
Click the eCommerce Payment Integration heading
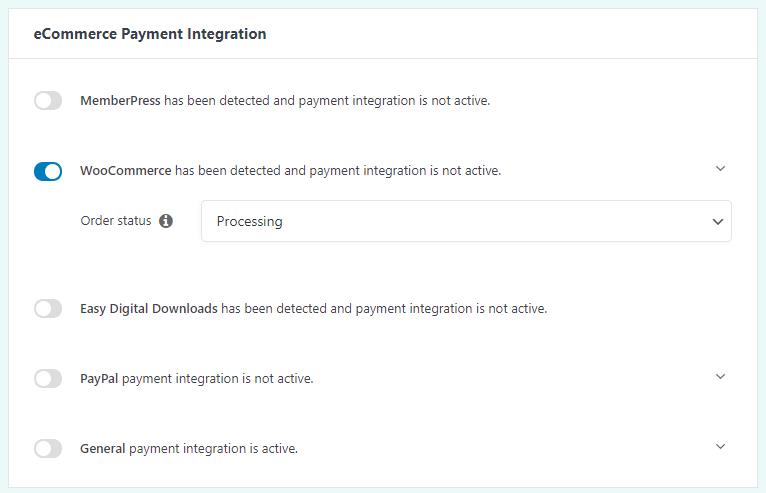[150, 34]
